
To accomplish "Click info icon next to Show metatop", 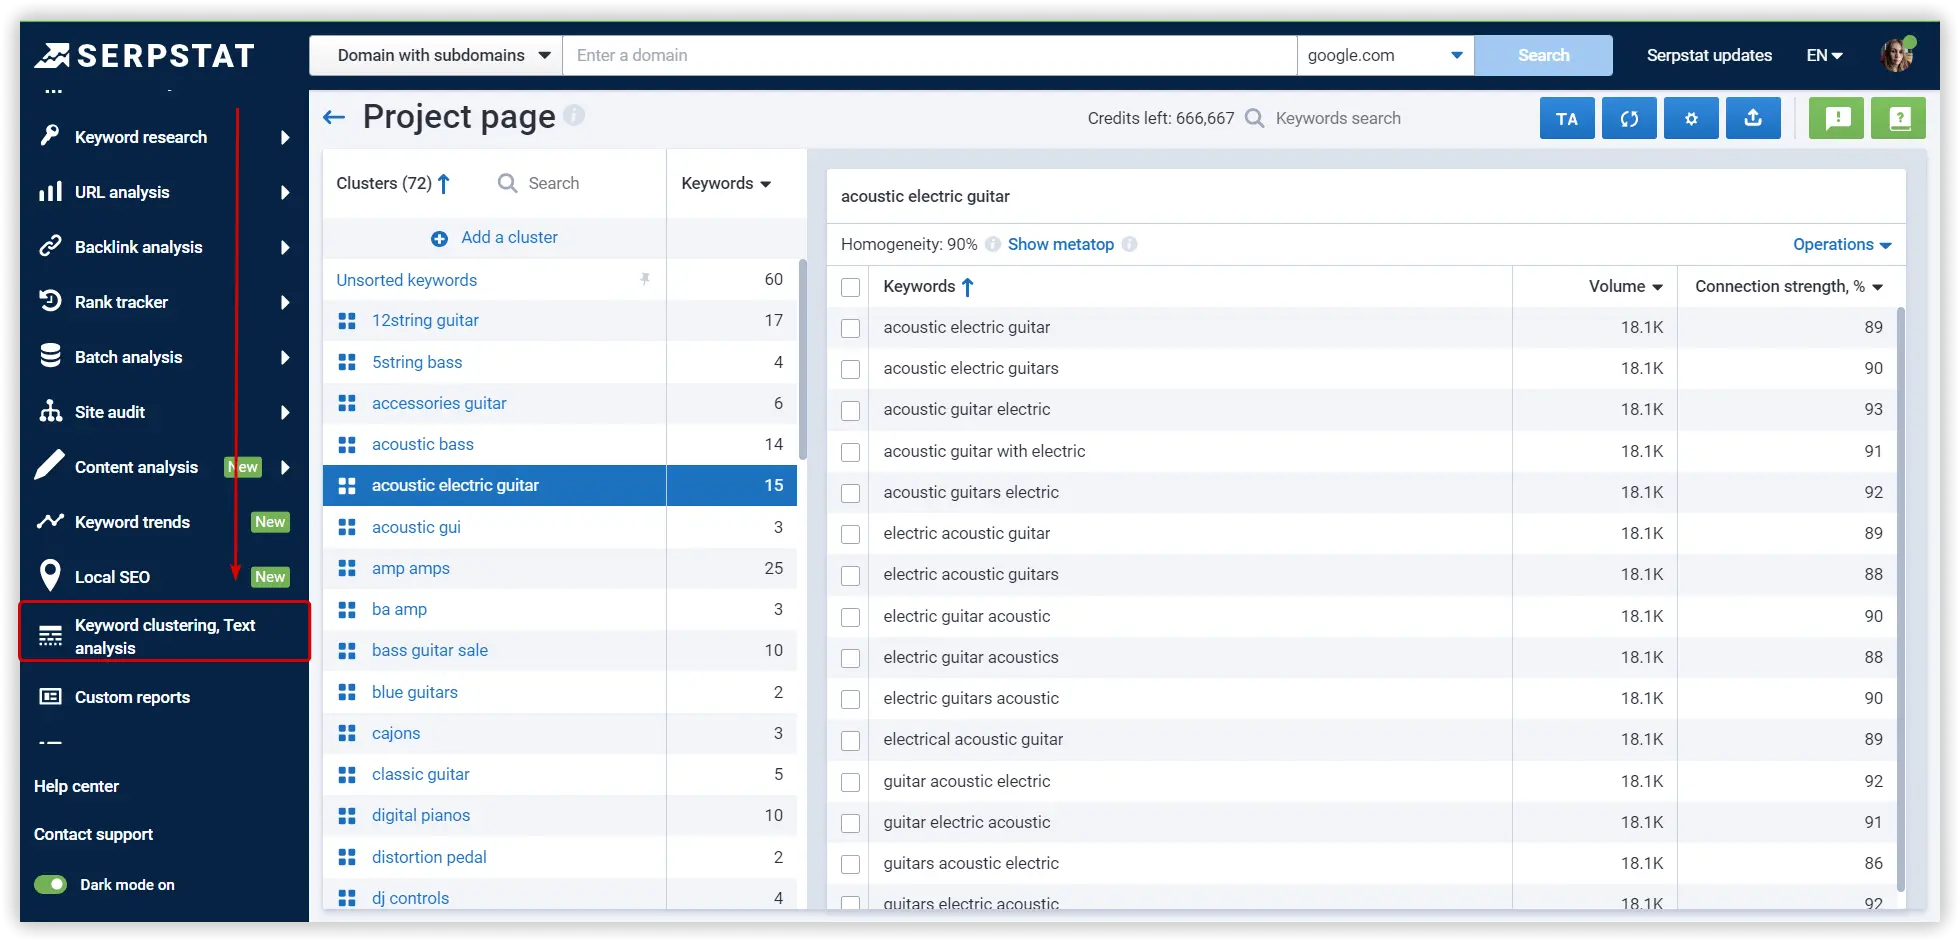I will click(1129, 244).
